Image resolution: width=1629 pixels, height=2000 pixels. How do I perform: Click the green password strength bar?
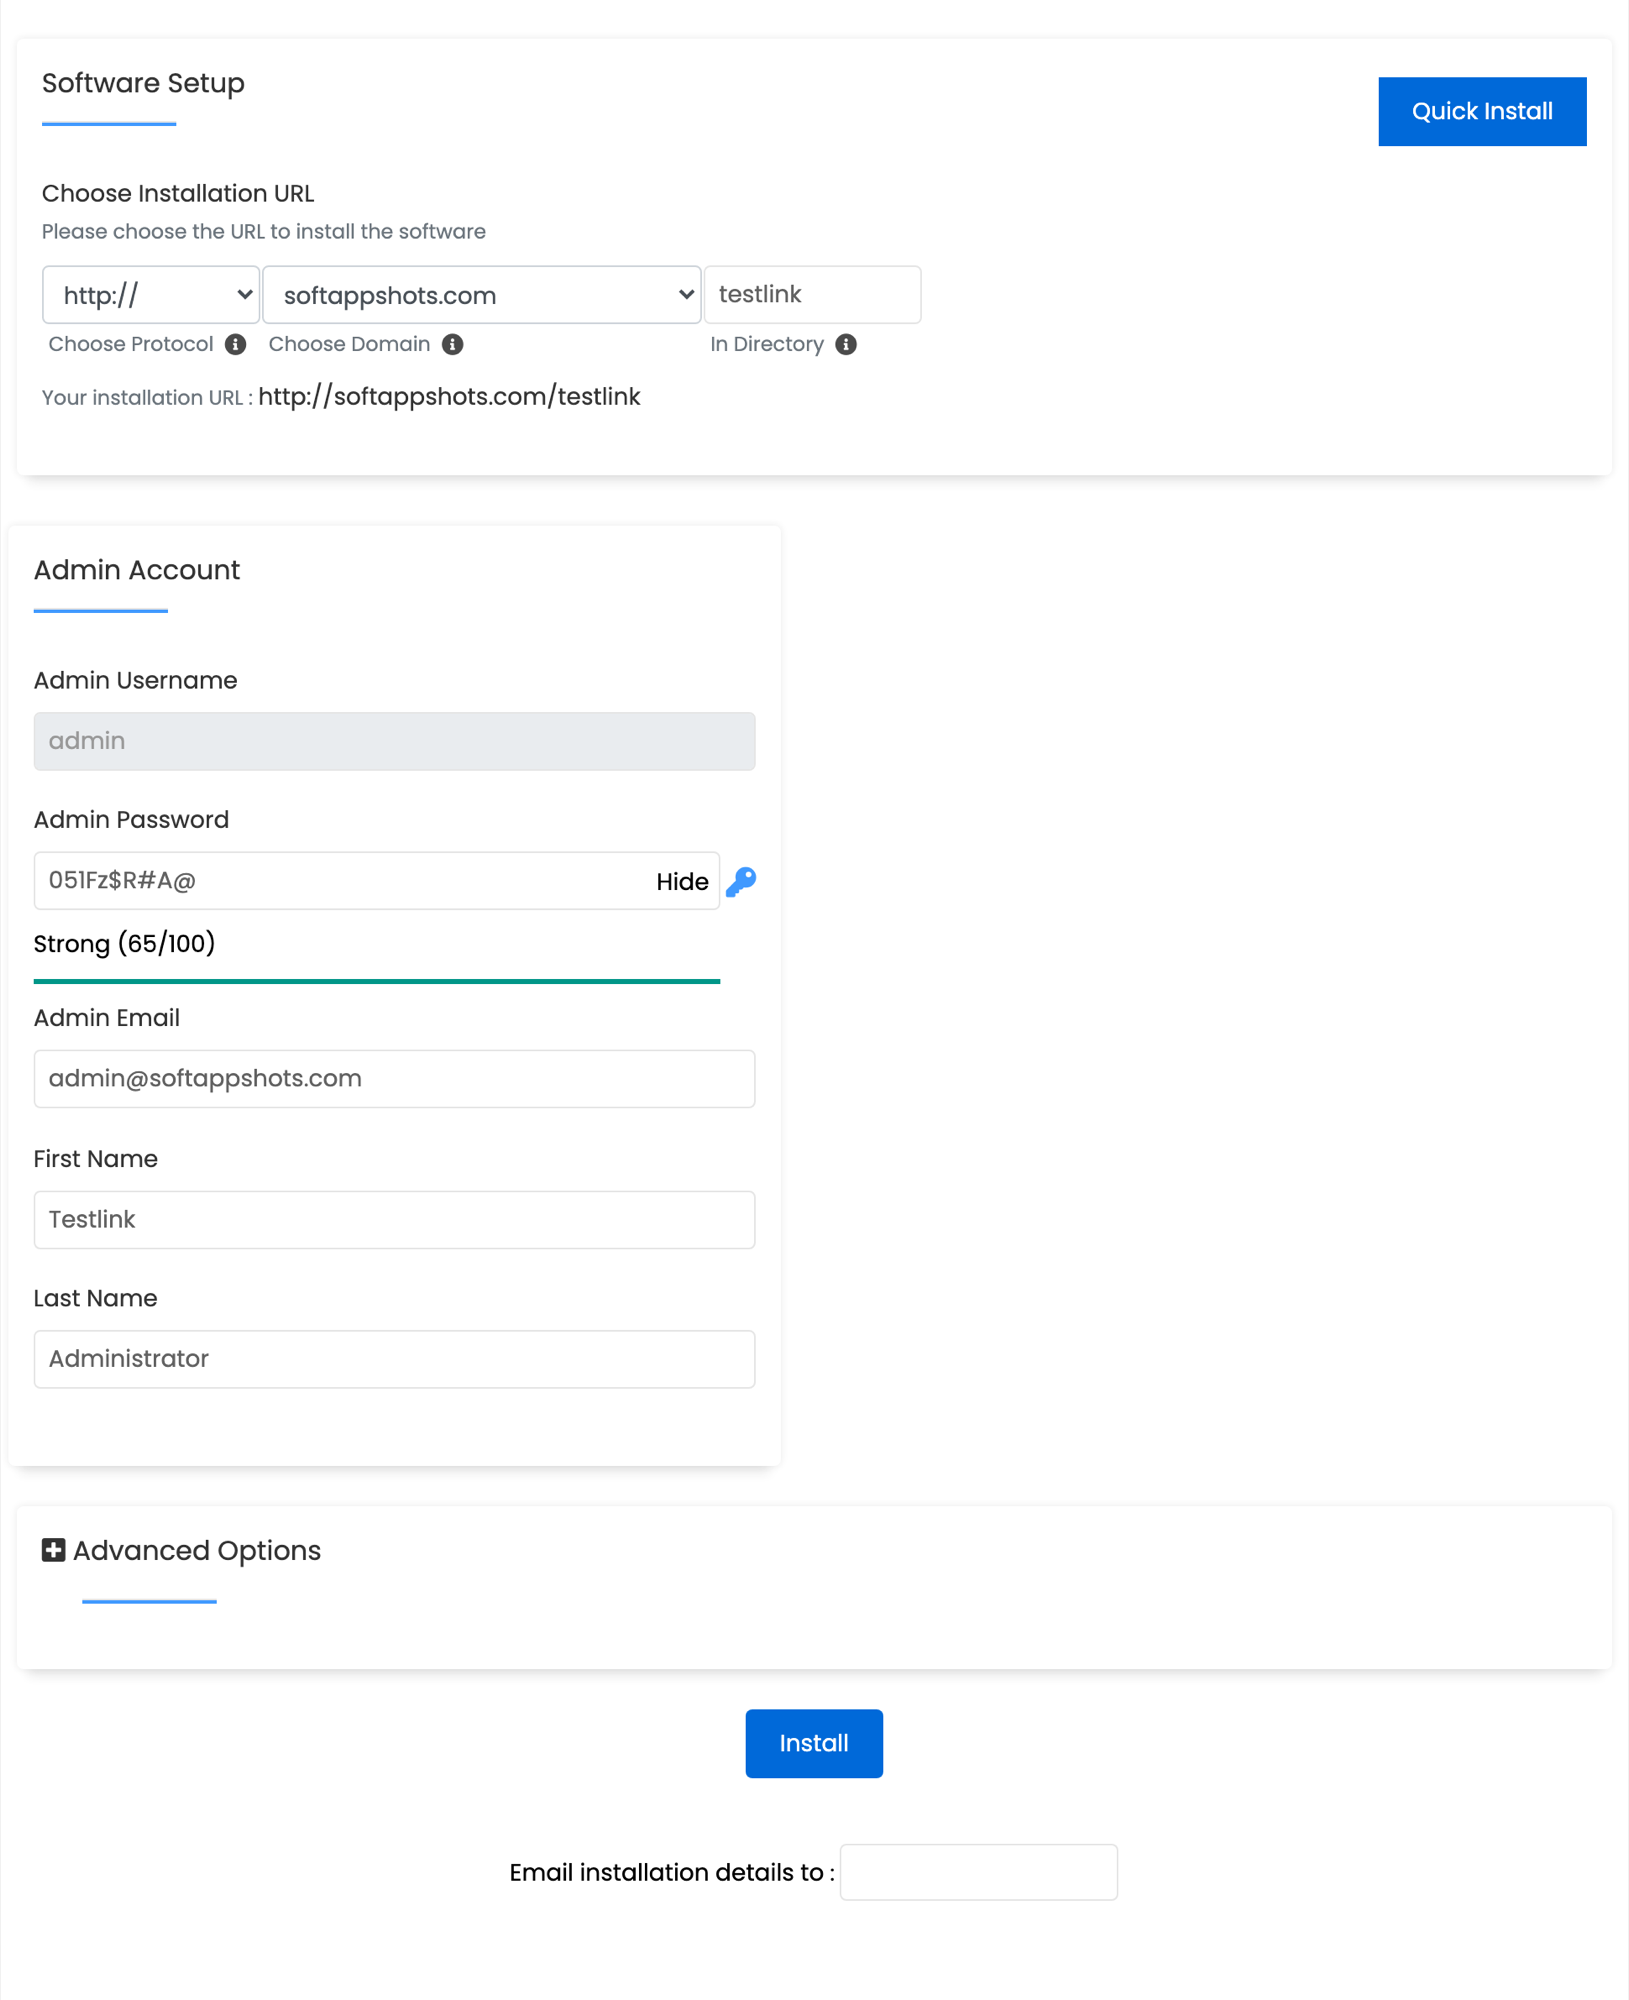coord(376,981)
